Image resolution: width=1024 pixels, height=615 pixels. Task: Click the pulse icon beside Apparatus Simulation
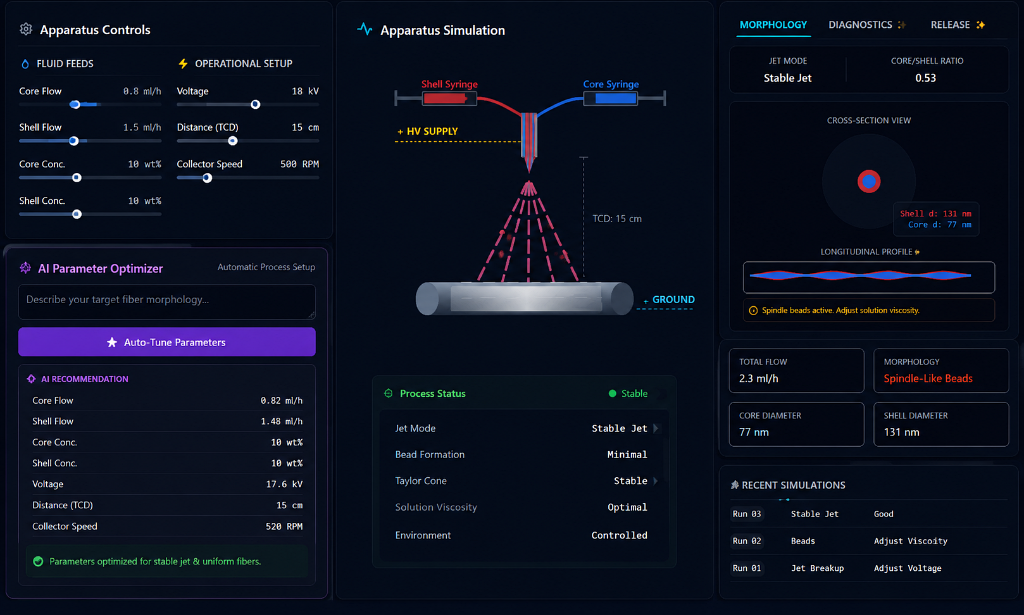click(x=364, y=29)
